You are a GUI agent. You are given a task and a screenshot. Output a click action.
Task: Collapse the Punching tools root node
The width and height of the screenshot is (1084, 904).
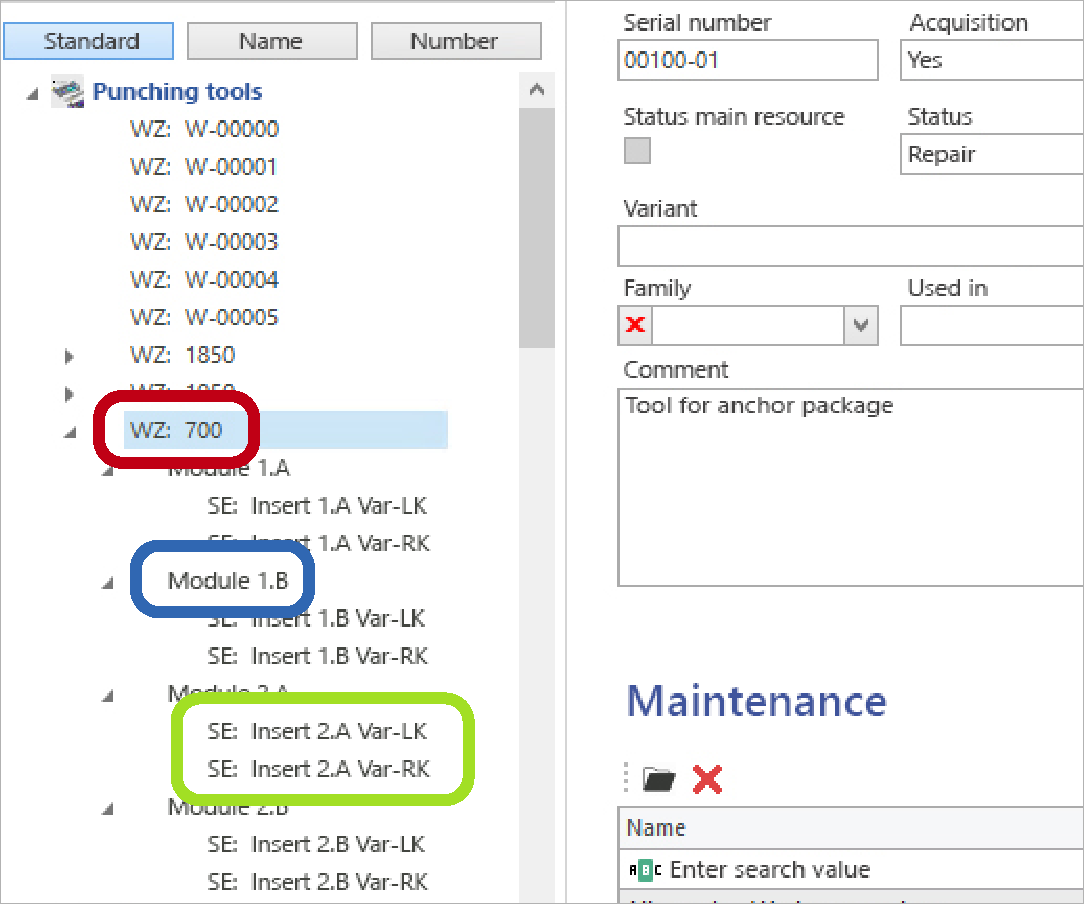(33, 93)
